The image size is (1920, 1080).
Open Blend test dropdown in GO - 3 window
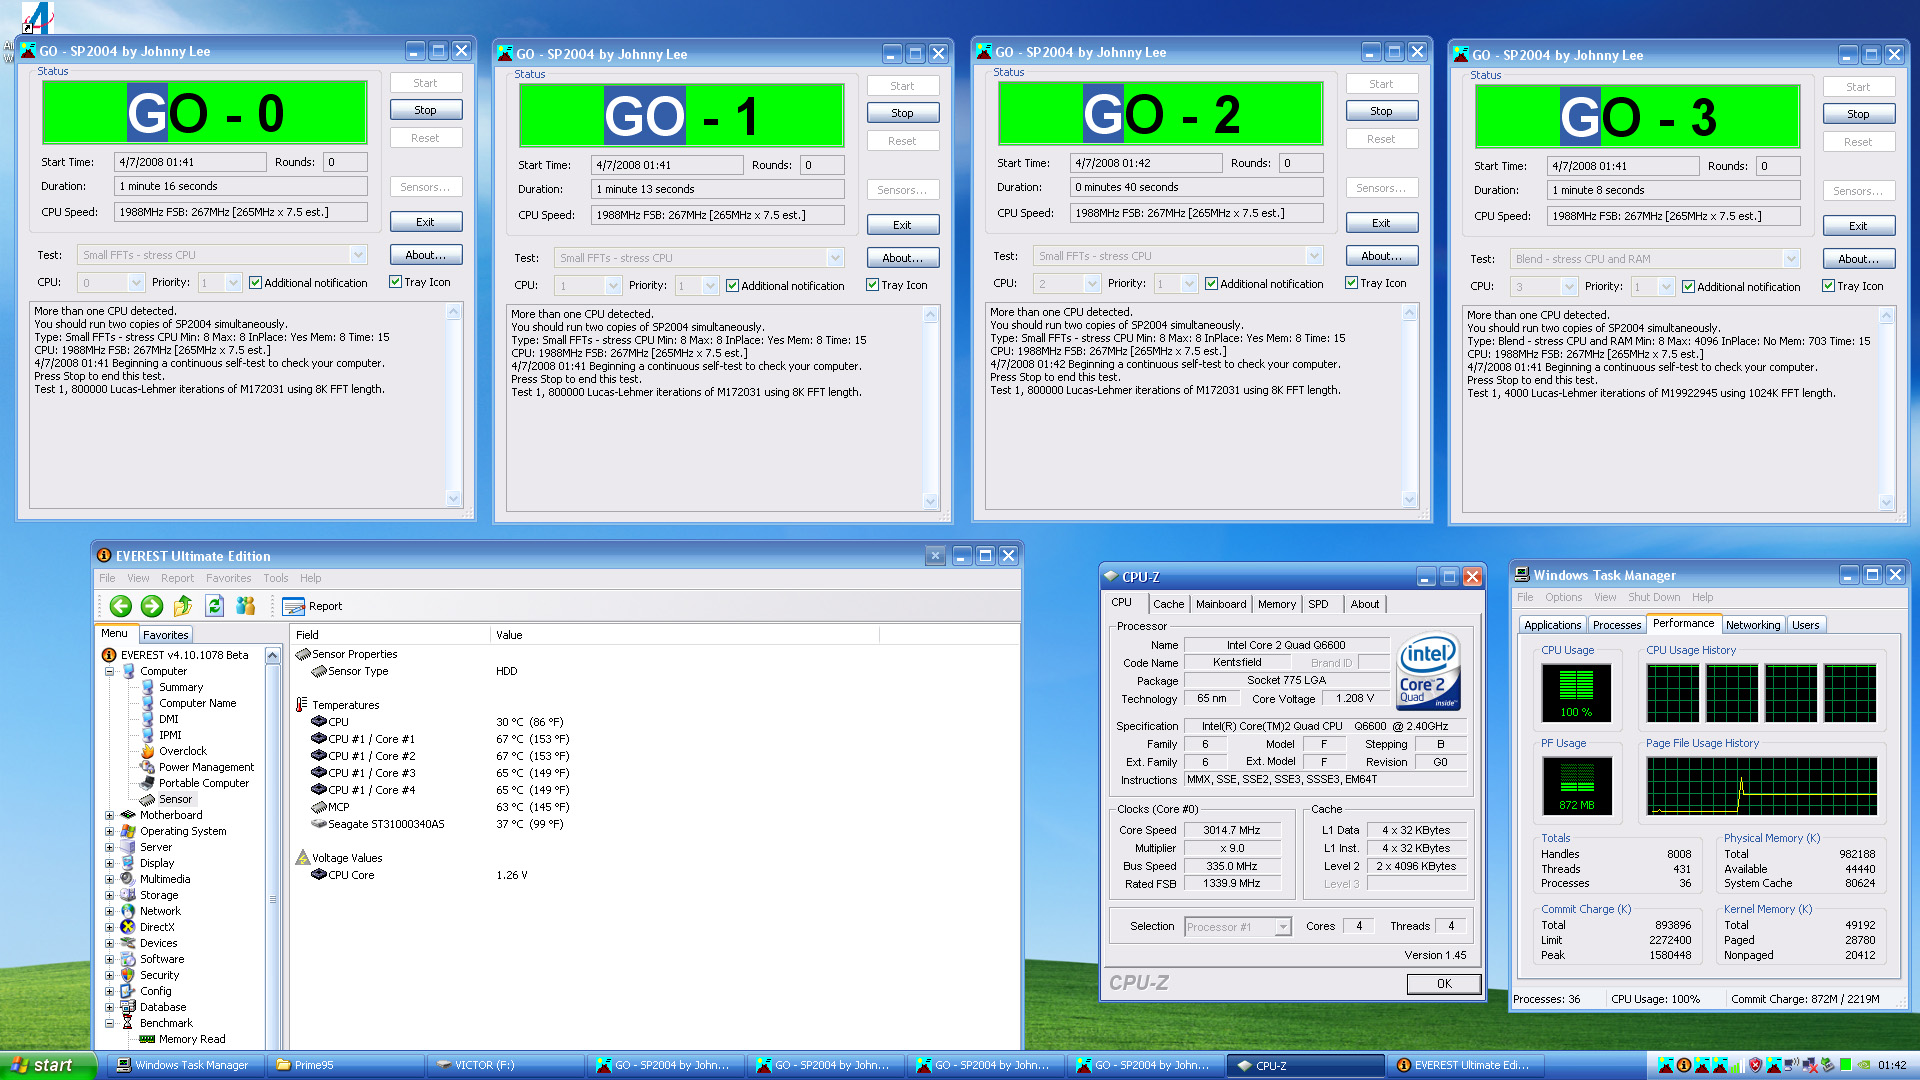[x=1791, y=259]
